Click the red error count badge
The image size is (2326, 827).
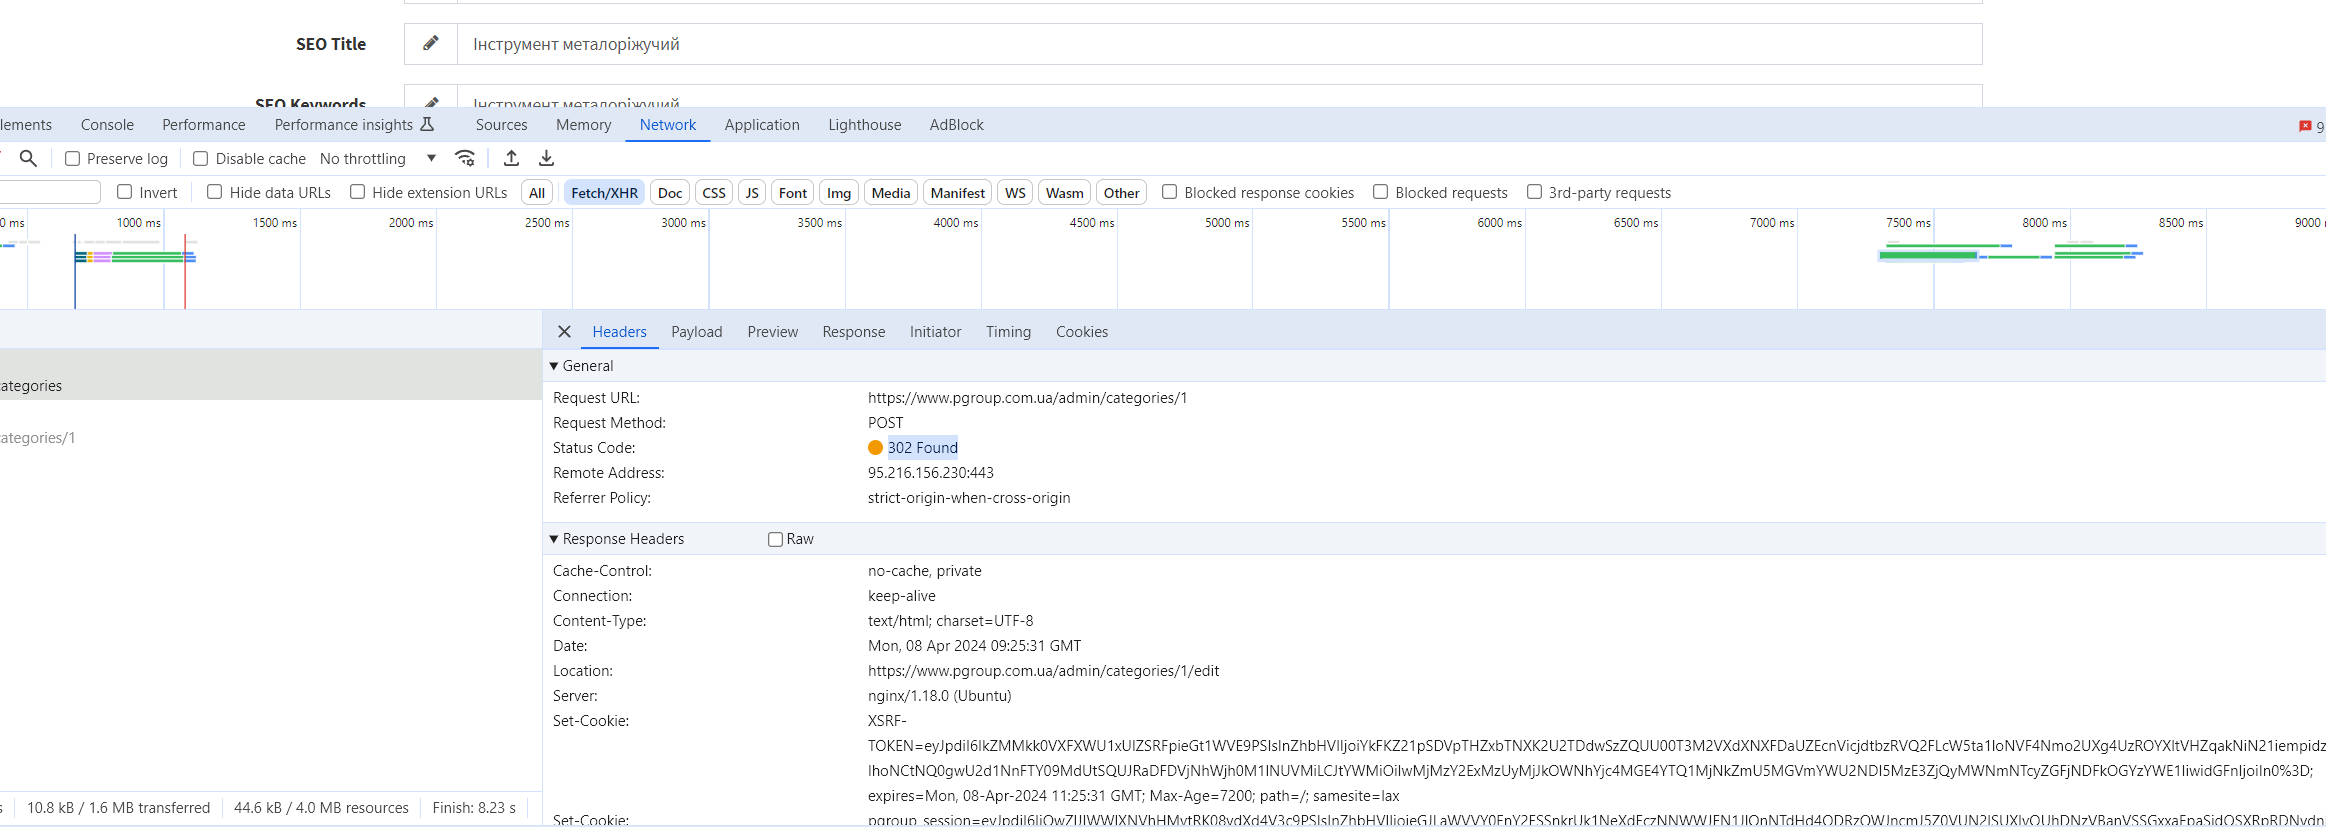tap(2305, 126)
